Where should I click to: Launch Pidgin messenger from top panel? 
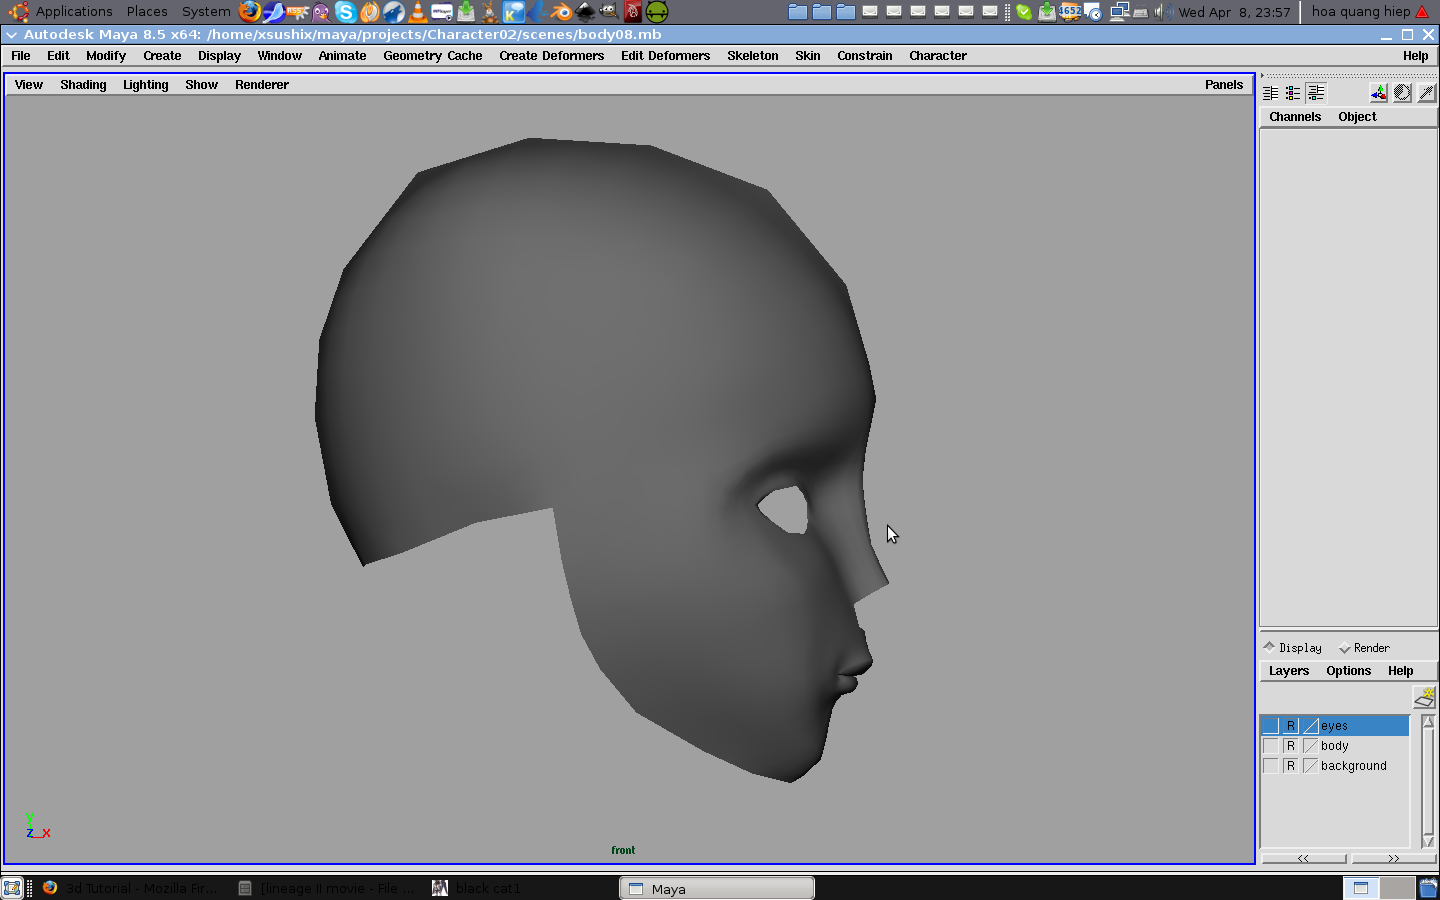(x=322, y=12)
